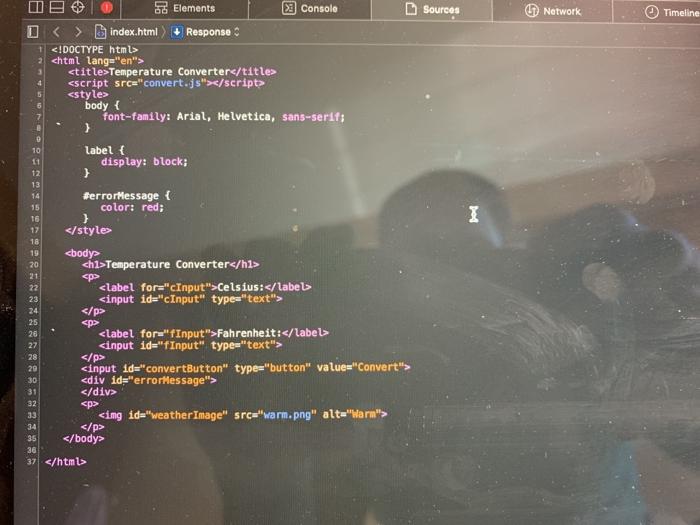Click the Network tab icon
This screenshot has height=525, width=700.
click(x=531, y=10)
